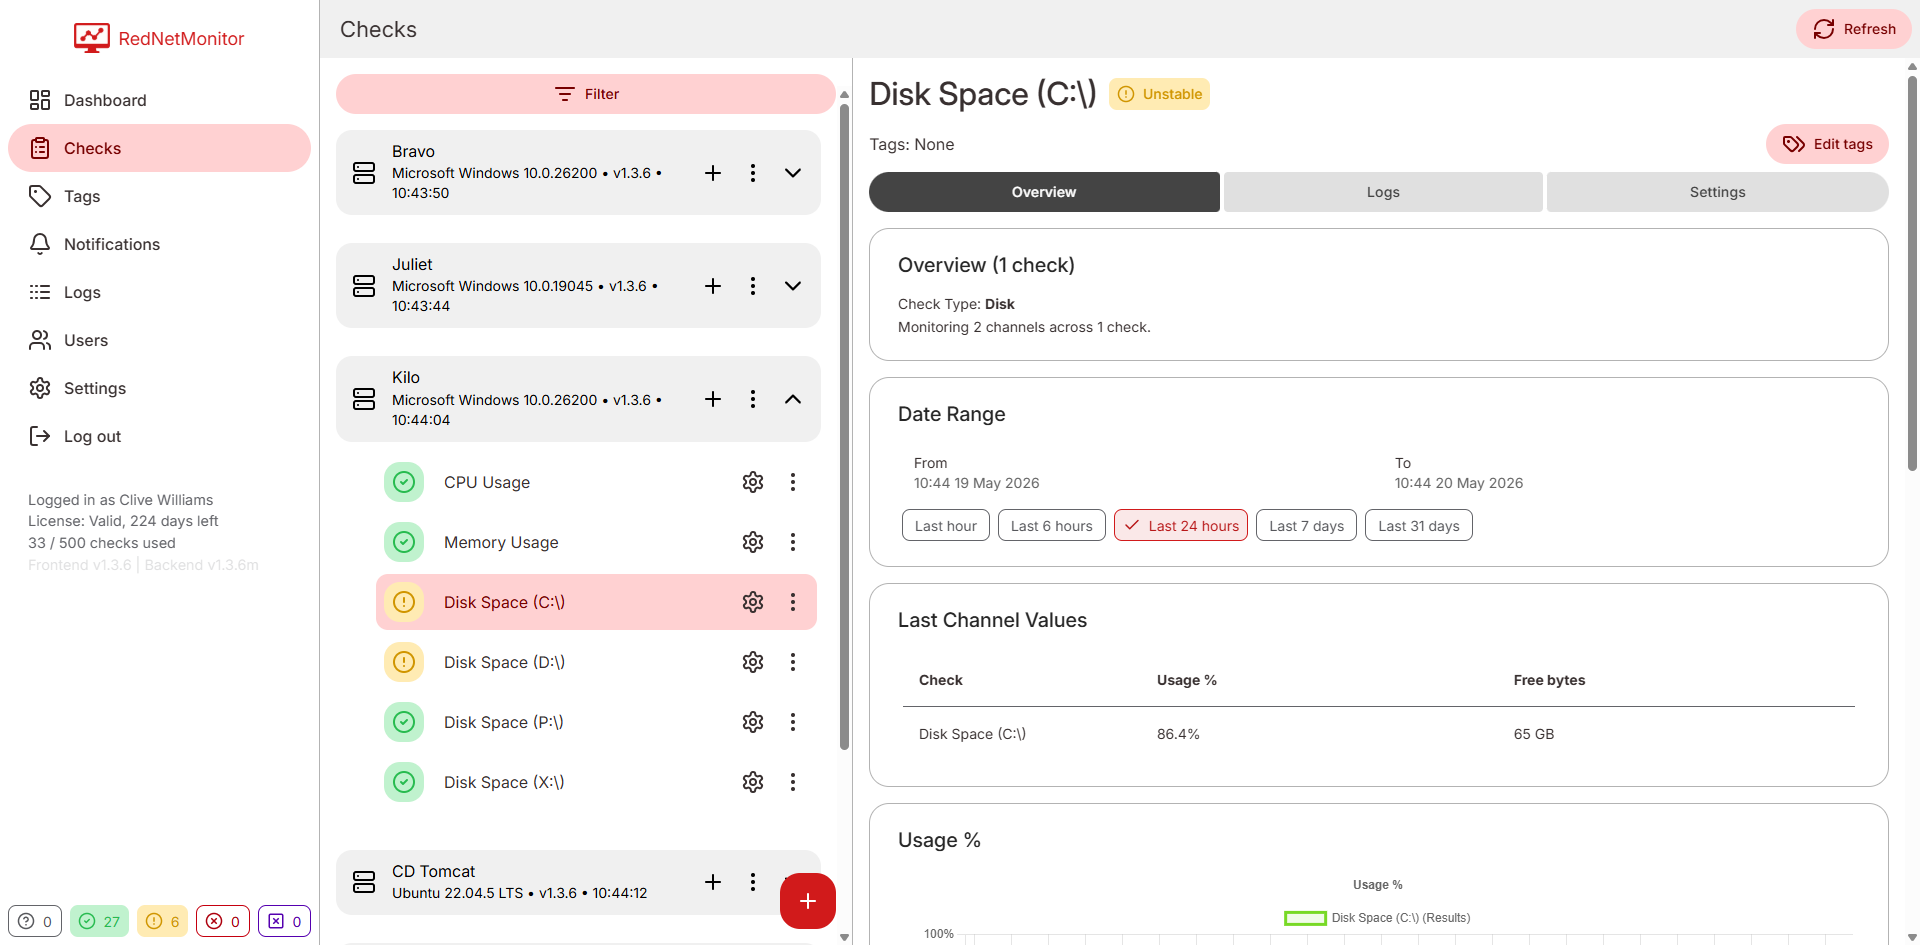
Task: Open CD Tomcat host more-options menu
Action: 753,882
